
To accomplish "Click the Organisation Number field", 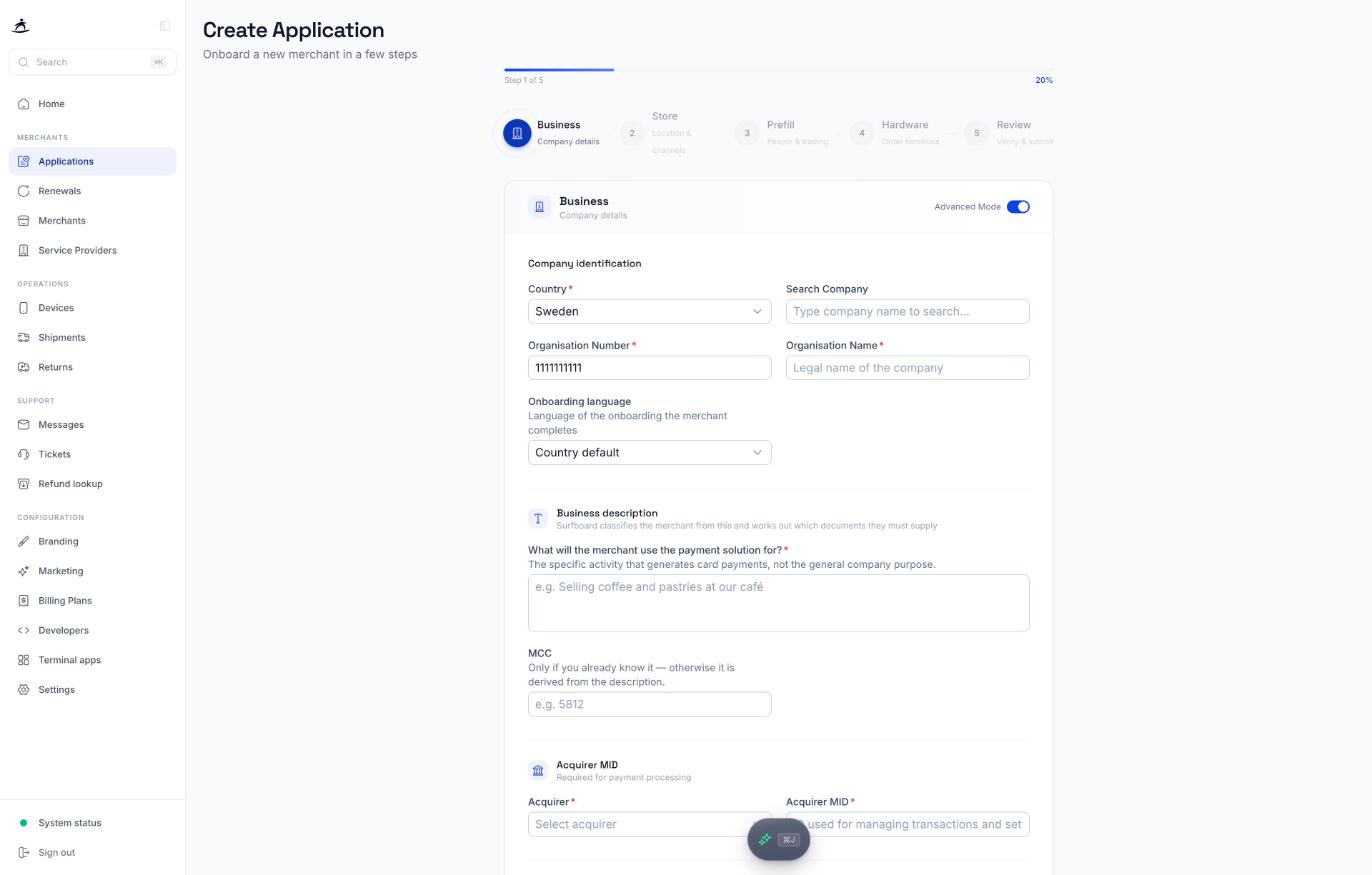I will (650, 368).
